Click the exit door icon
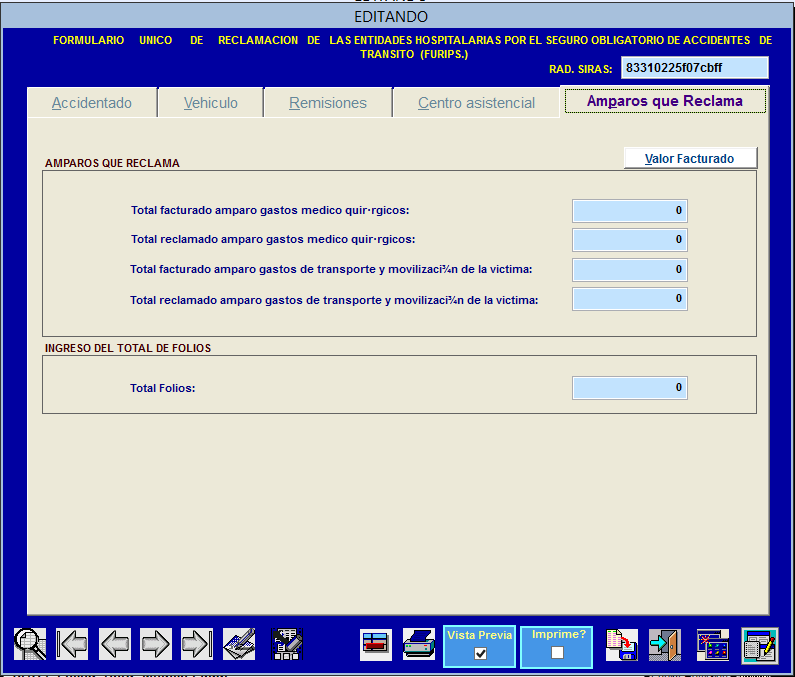 pos(665,645)
